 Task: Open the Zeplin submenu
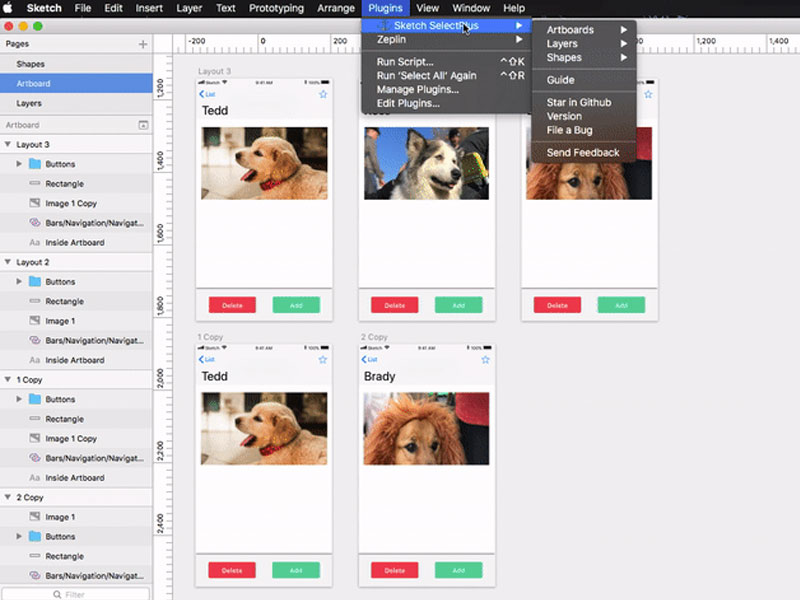(446, 39)
